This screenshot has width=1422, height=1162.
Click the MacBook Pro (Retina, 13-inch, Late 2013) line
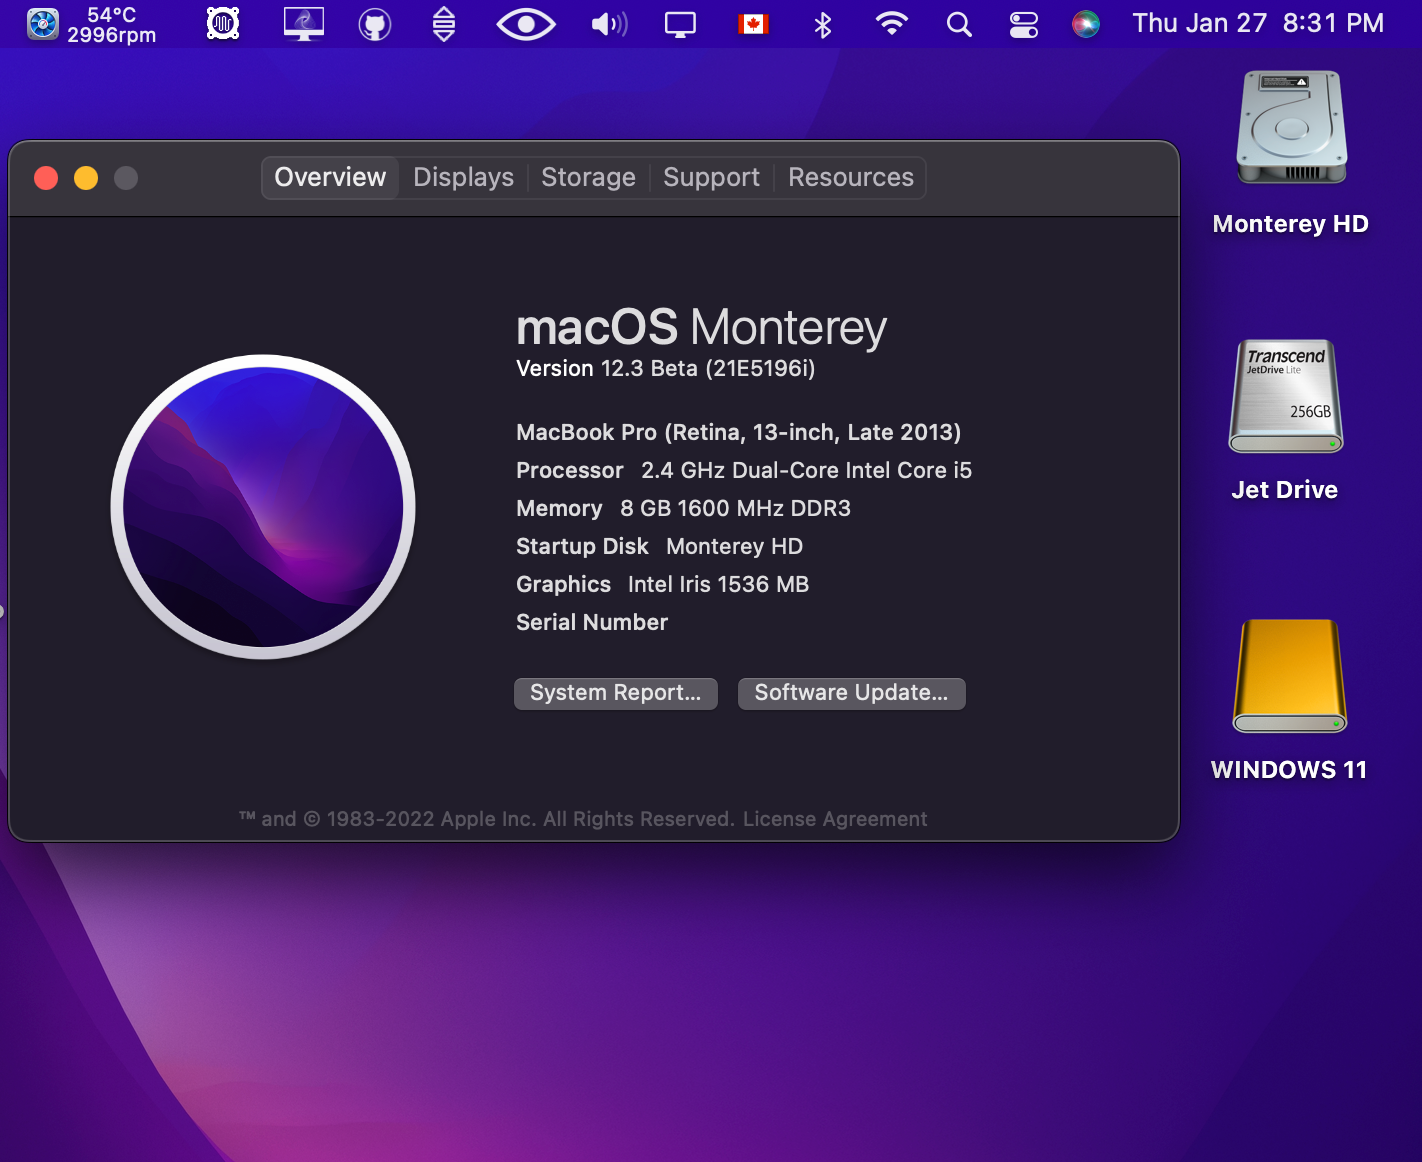tap(738, 432)
